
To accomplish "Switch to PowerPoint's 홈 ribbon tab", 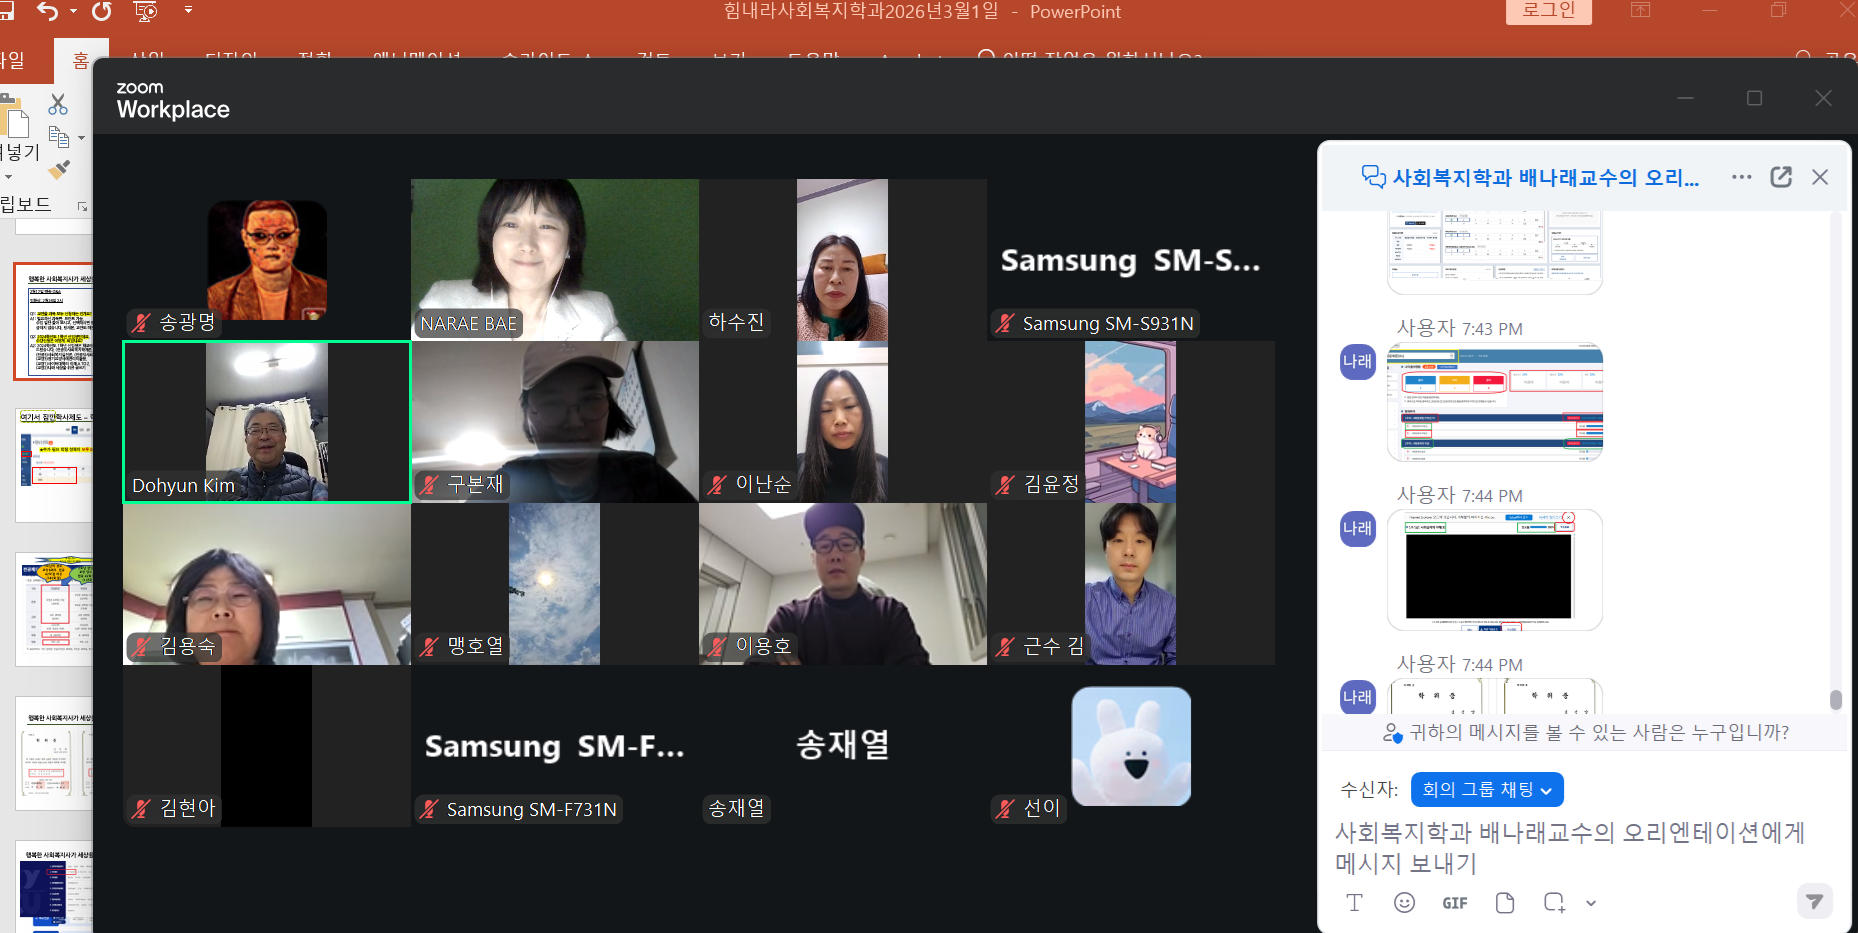I will pos(81,59).
